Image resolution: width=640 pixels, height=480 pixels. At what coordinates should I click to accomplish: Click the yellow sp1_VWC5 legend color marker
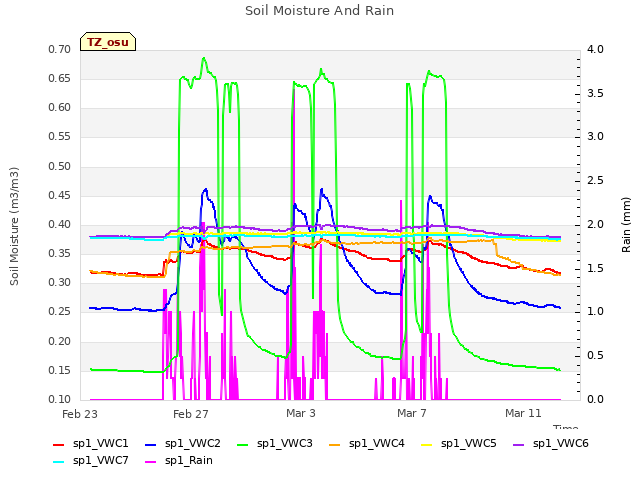[427, 444]
